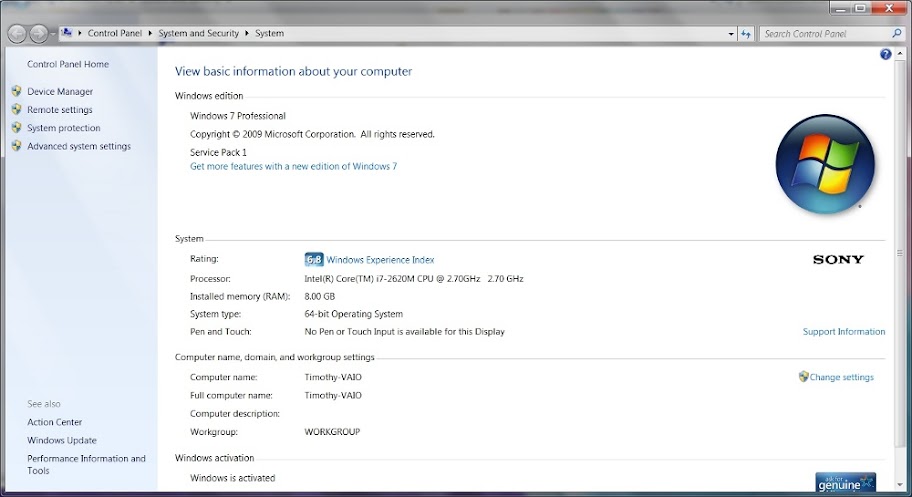The width and height of the screenshot is (912, 497).
Task: Open the recent pages dropdown arrow
Action: 52,34
